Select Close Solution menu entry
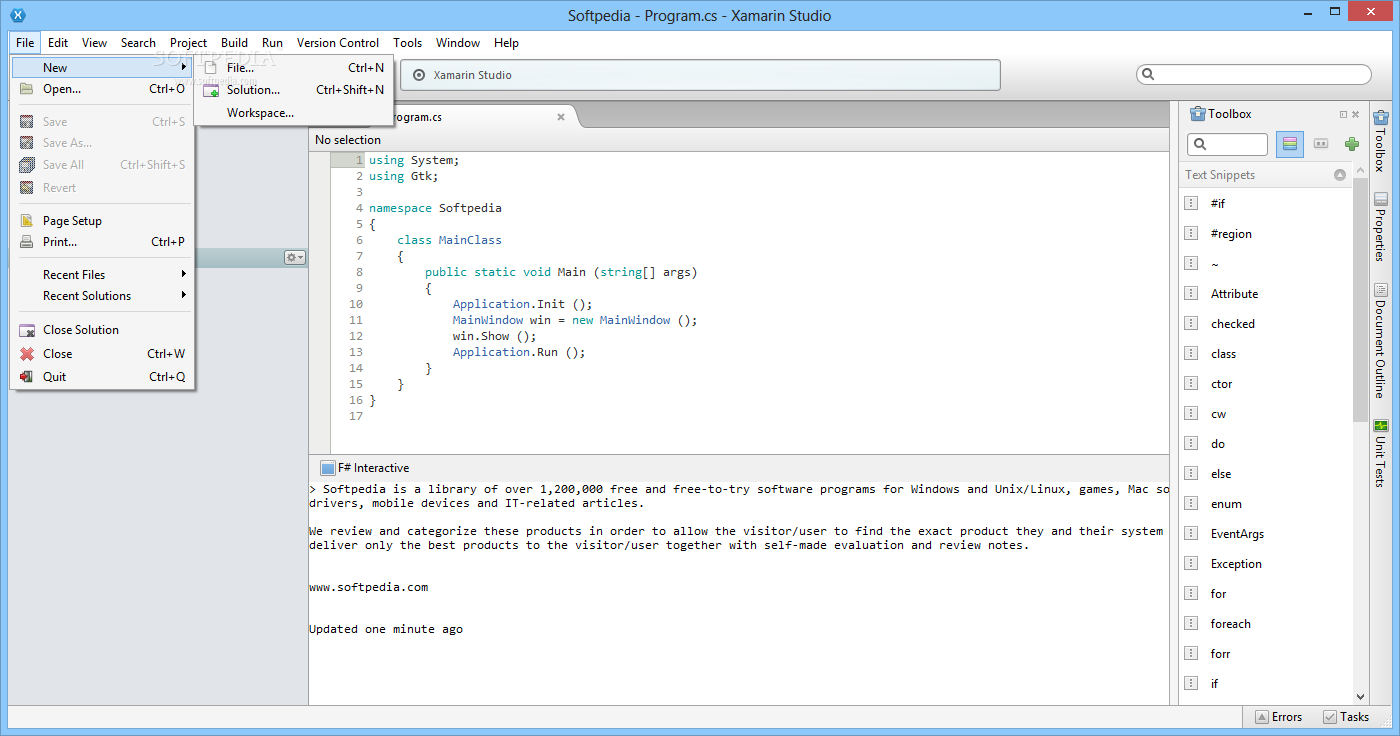Viewport: 1400px width, 736px height. (102, 330)
